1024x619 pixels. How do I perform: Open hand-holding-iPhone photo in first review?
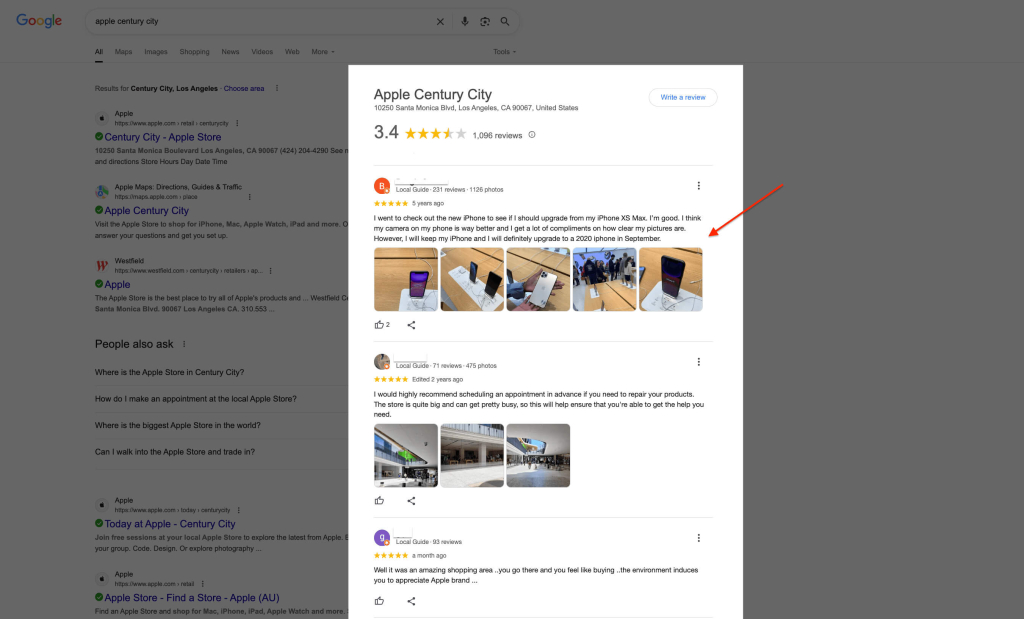[538, 279]
